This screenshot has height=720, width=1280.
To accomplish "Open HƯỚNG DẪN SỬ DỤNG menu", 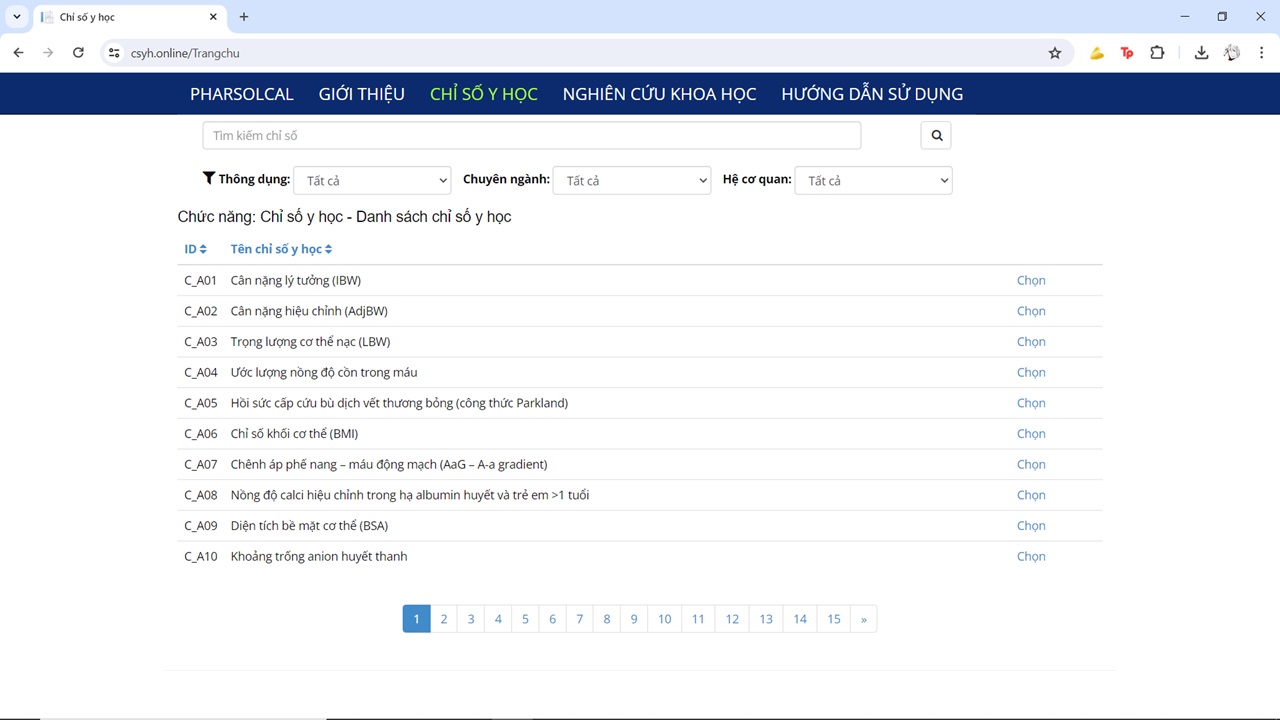I will (872, 94).
